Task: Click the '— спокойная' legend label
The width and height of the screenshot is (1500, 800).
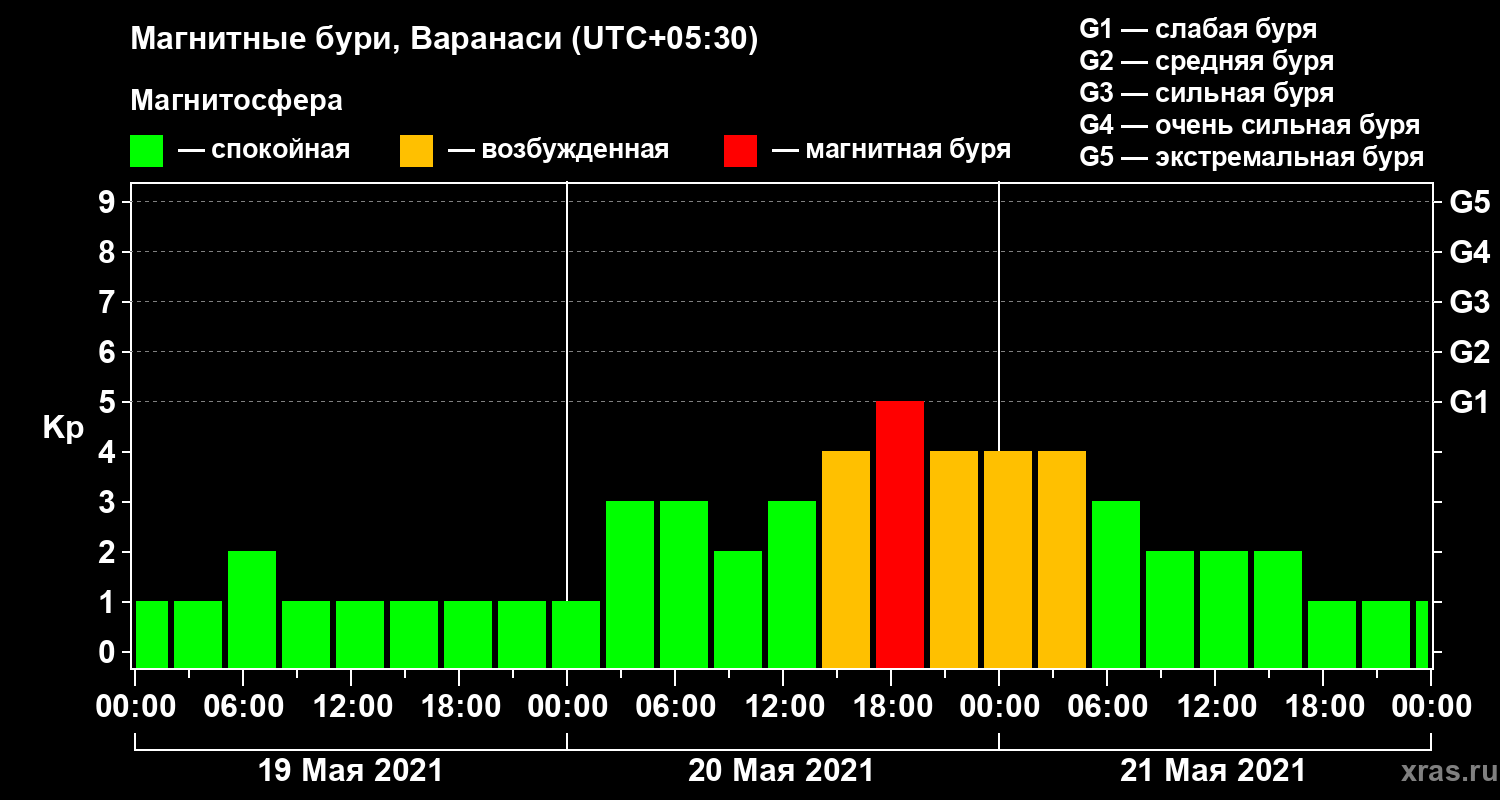Action: [264, 151]
